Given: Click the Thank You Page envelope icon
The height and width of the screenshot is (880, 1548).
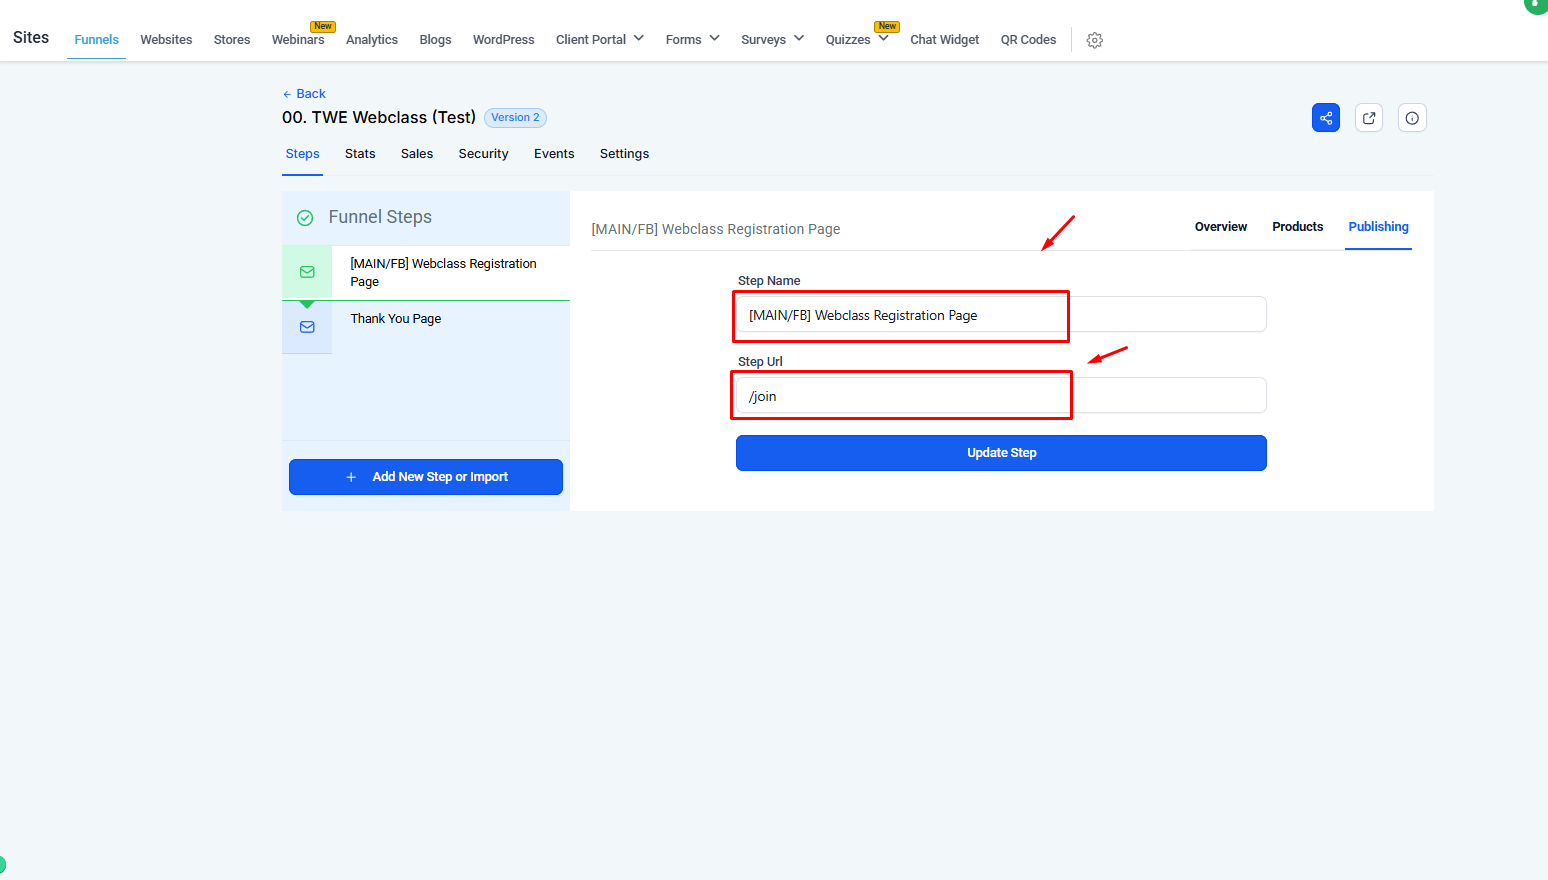Looking at the screenshot, I should click(307, 327).
